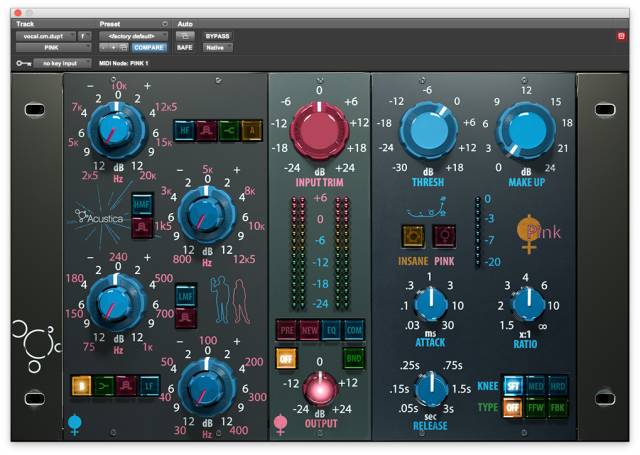The width and height of the screenshot is (640, 455).
Task: Click the green LF shelf curve button
Action: (x=104, y=386)
